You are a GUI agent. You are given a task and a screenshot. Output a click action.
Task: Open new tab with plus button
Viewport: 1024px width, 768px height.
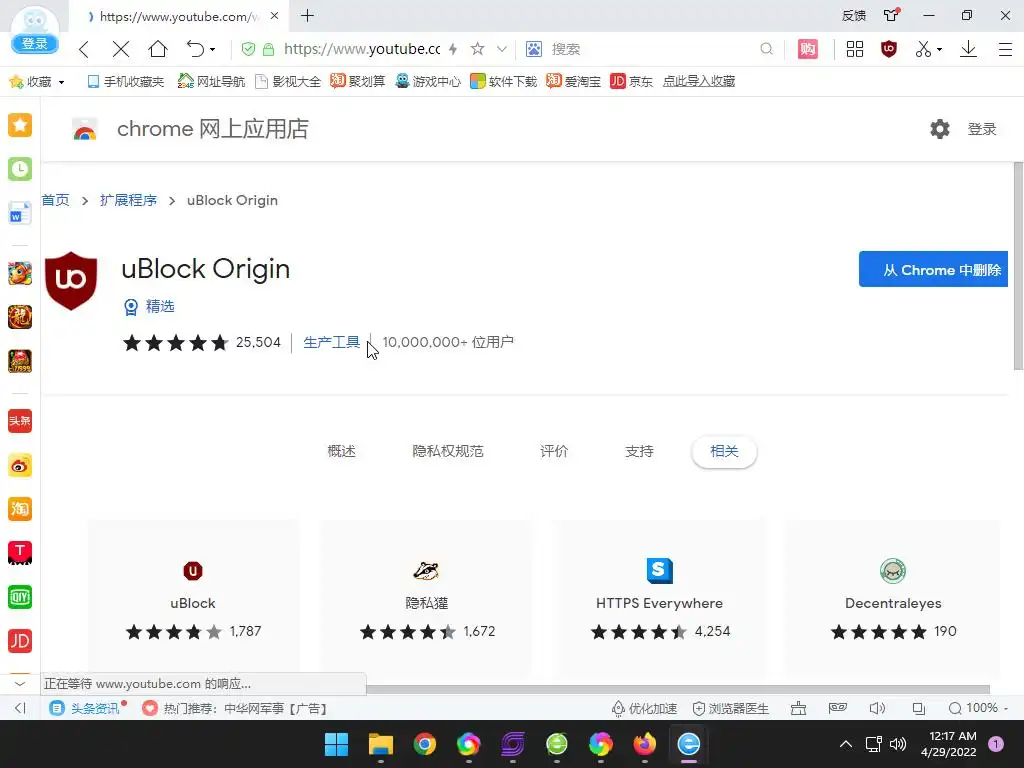pyautogui.click(x=308, y=16)
